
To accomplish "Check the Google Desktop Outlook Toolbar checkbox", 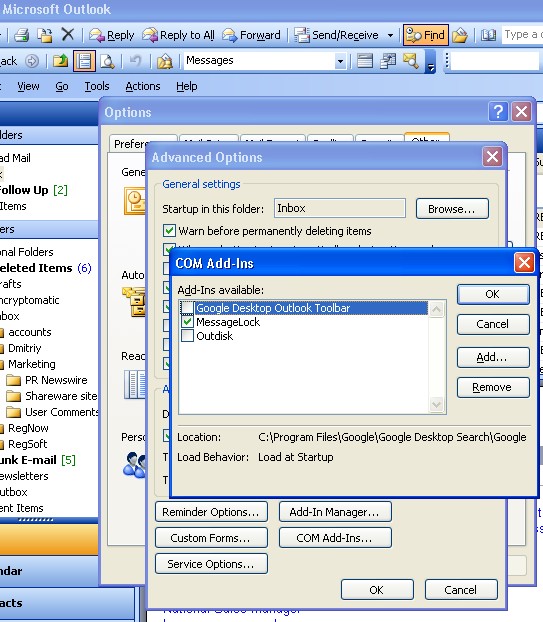I will pos(187,308).
